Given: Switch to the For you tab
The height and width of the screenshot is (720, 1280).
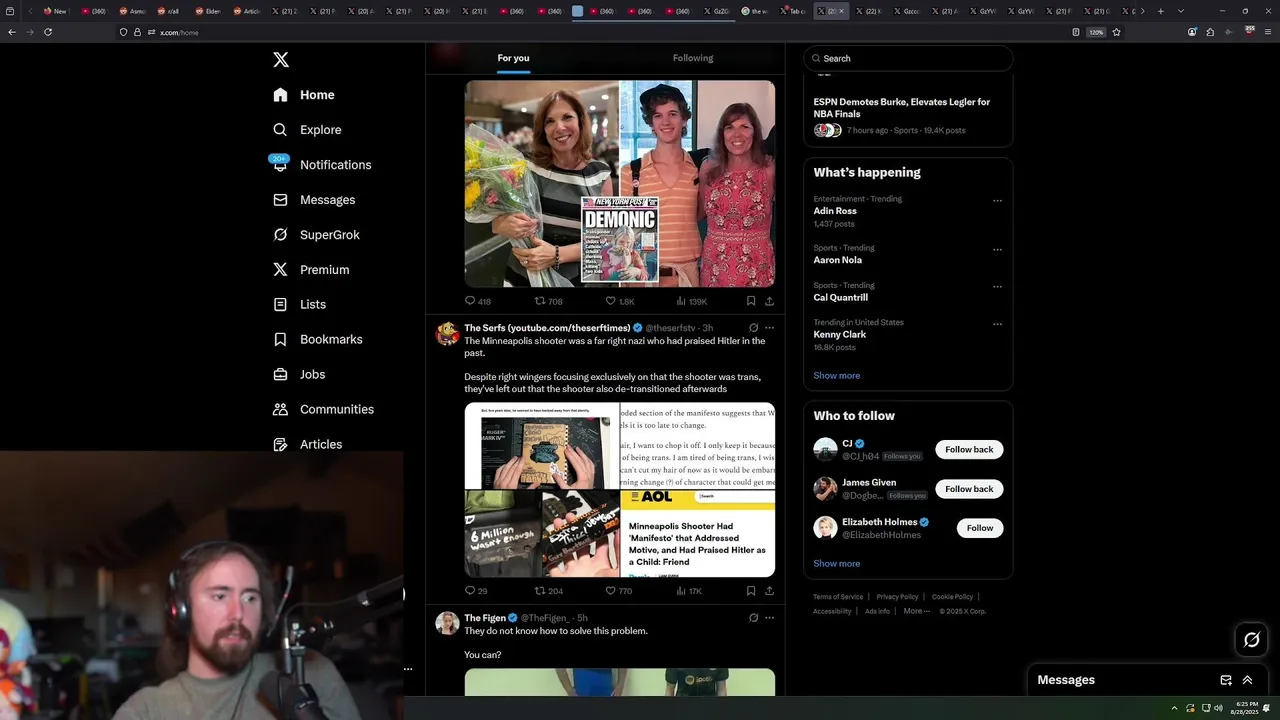Looking at the screenshot, I should 513,58.
